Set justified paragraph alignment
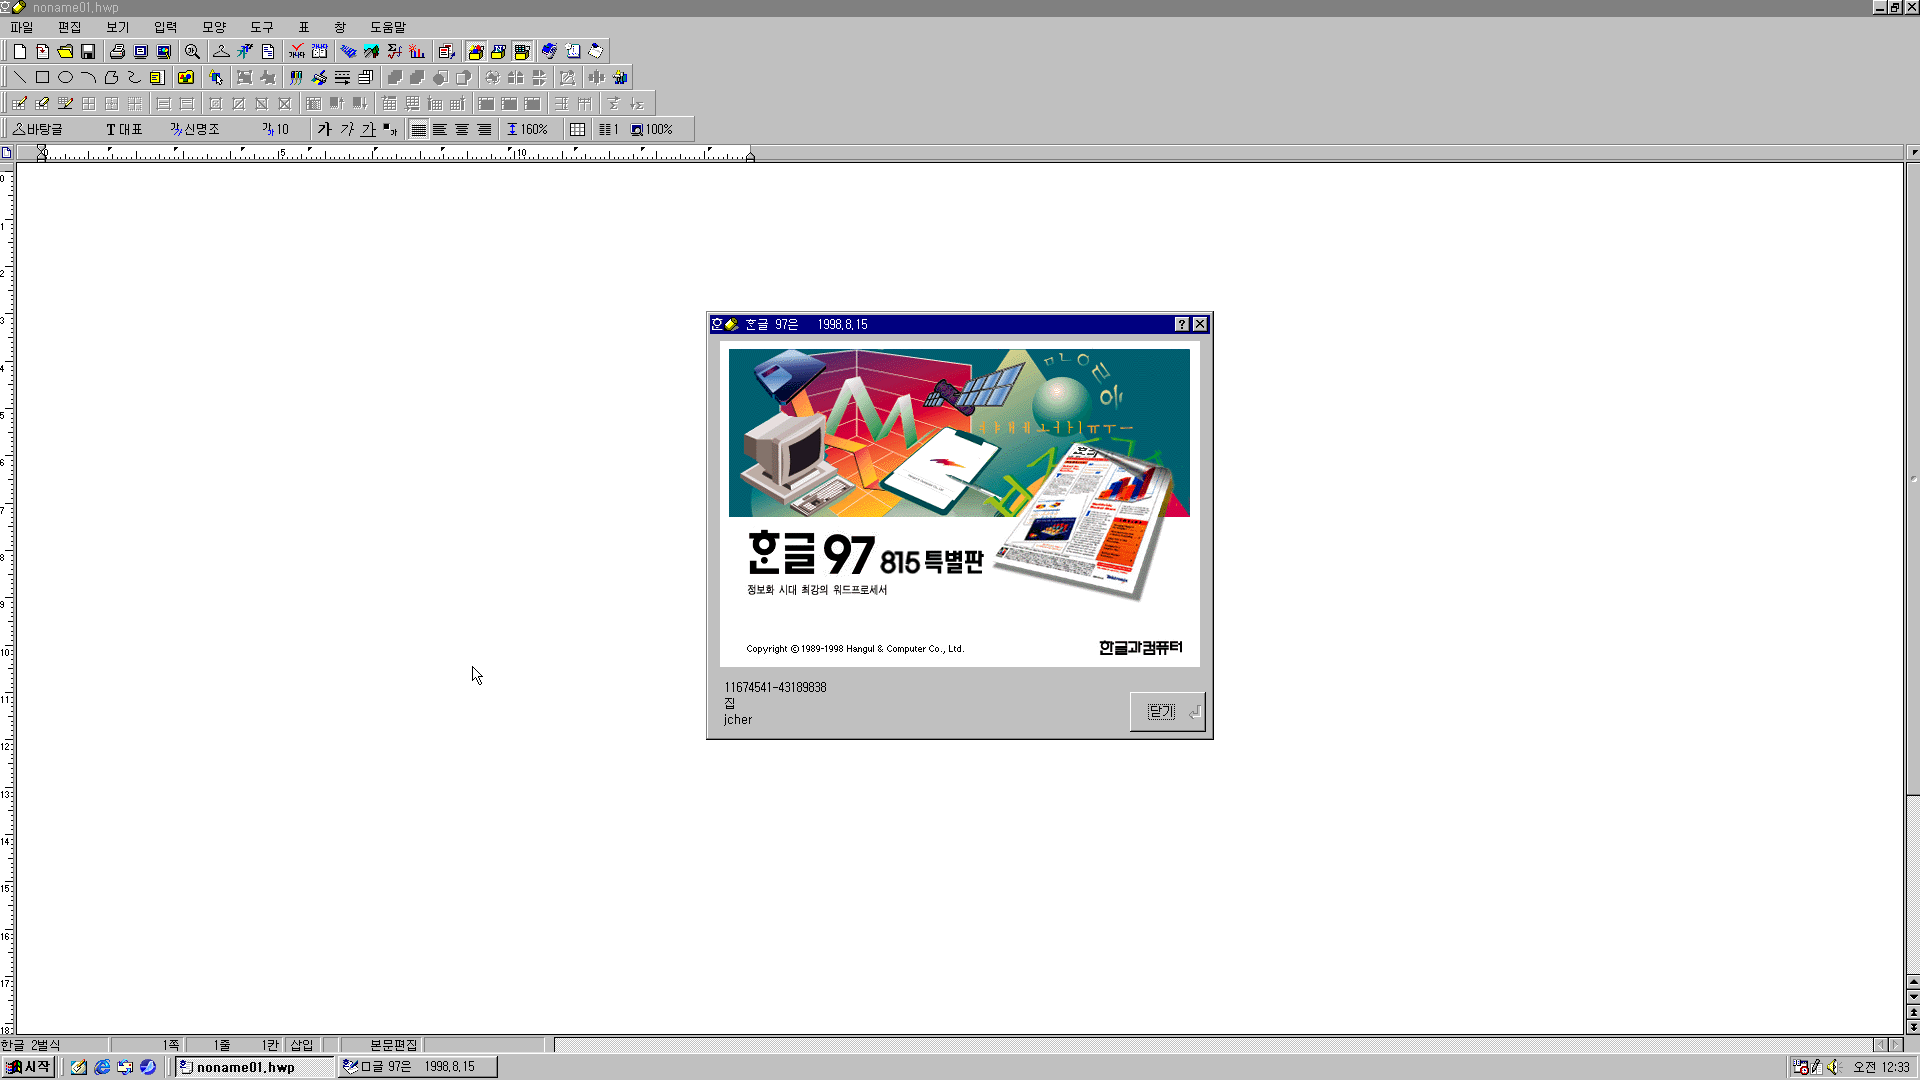The image size is (1920, 1080). coord(419,129)
